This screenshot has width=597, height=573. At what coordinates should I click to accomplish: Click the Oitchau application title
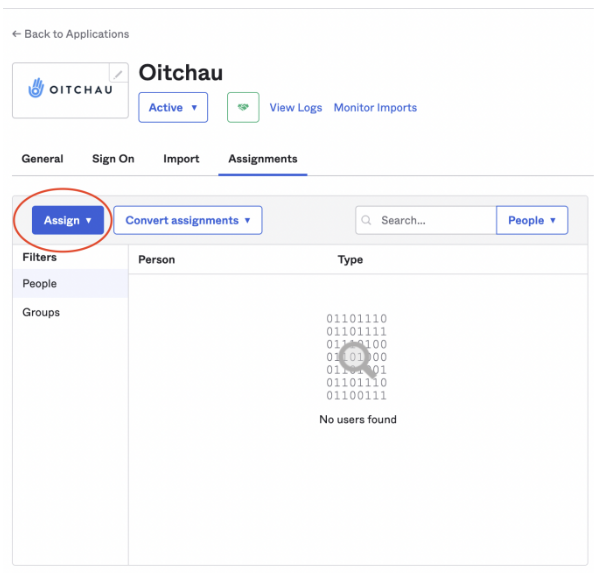coord(181,72)
